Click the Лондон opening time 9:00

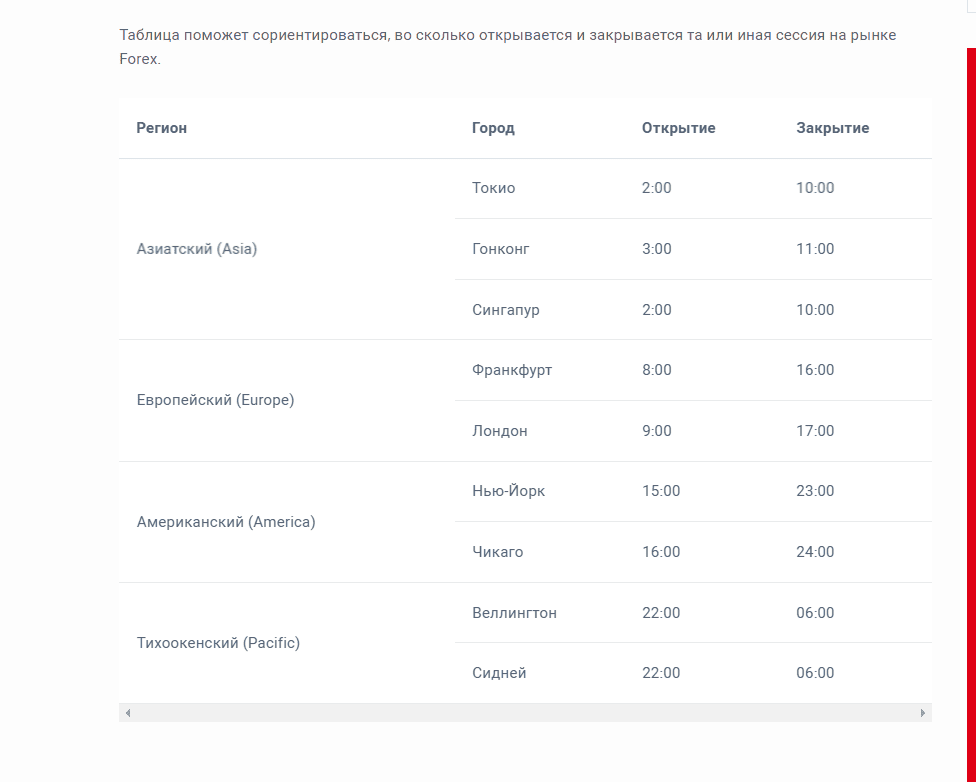point(657,431)
